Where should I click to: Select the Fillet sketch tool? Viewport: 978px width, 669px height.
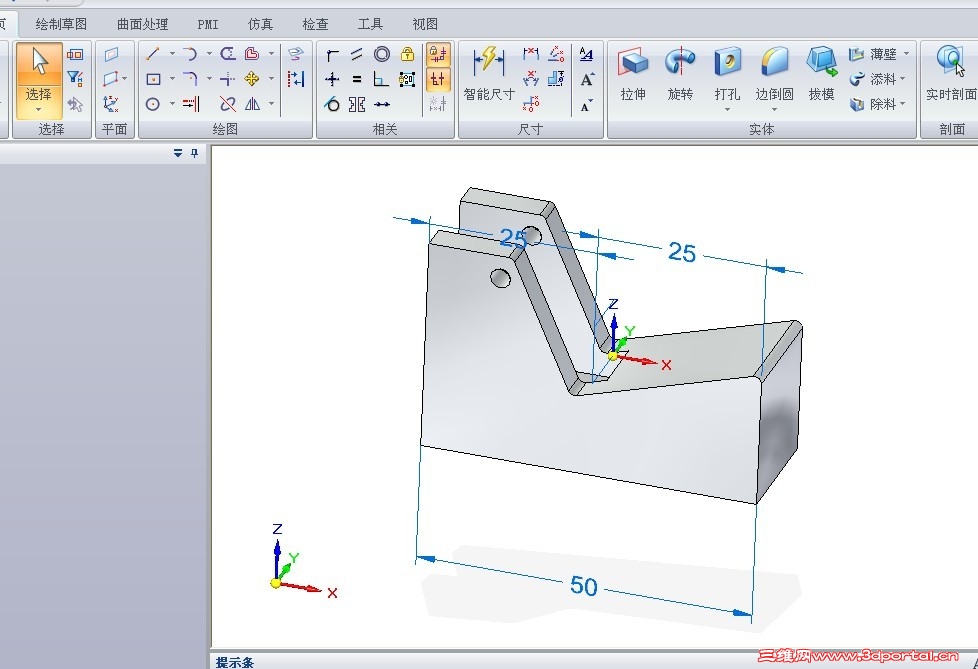click(190, 79)
